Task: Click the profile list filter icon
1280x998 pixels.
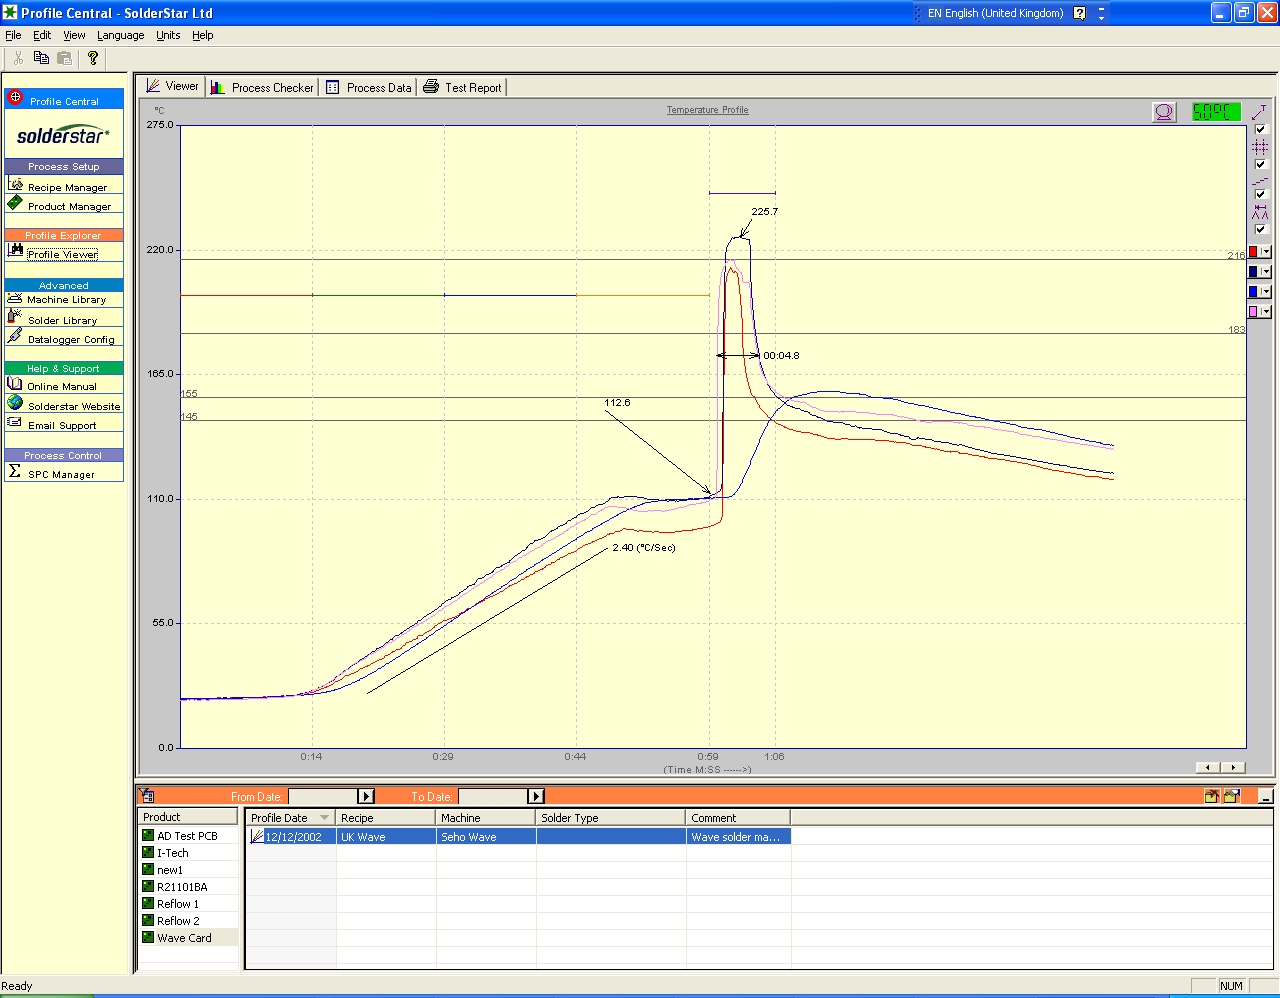Action: [x=147, y=796]
